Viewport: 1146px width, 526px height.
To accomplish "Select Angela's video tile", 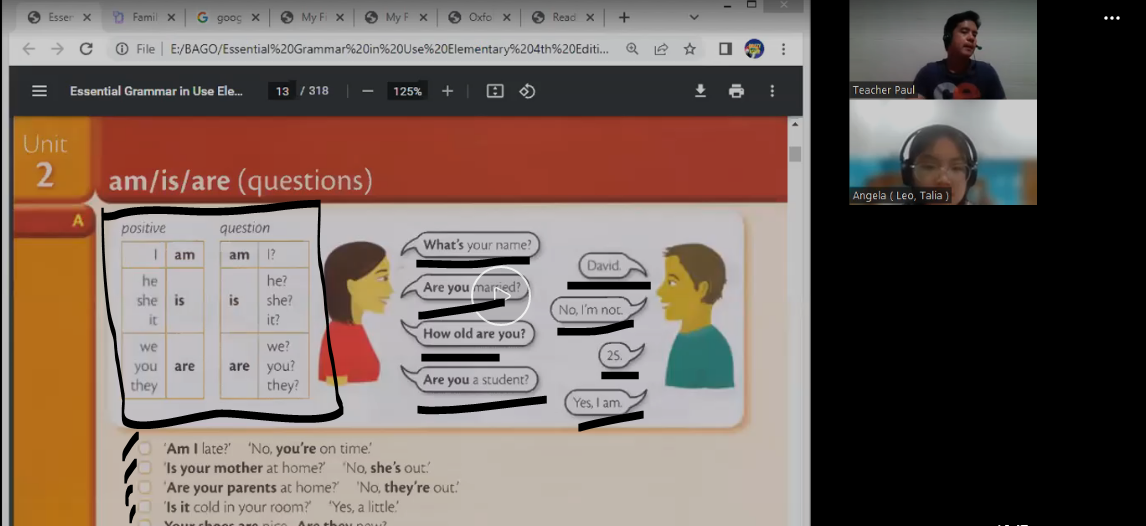I will pyautogui.click(x=943, y=153).
